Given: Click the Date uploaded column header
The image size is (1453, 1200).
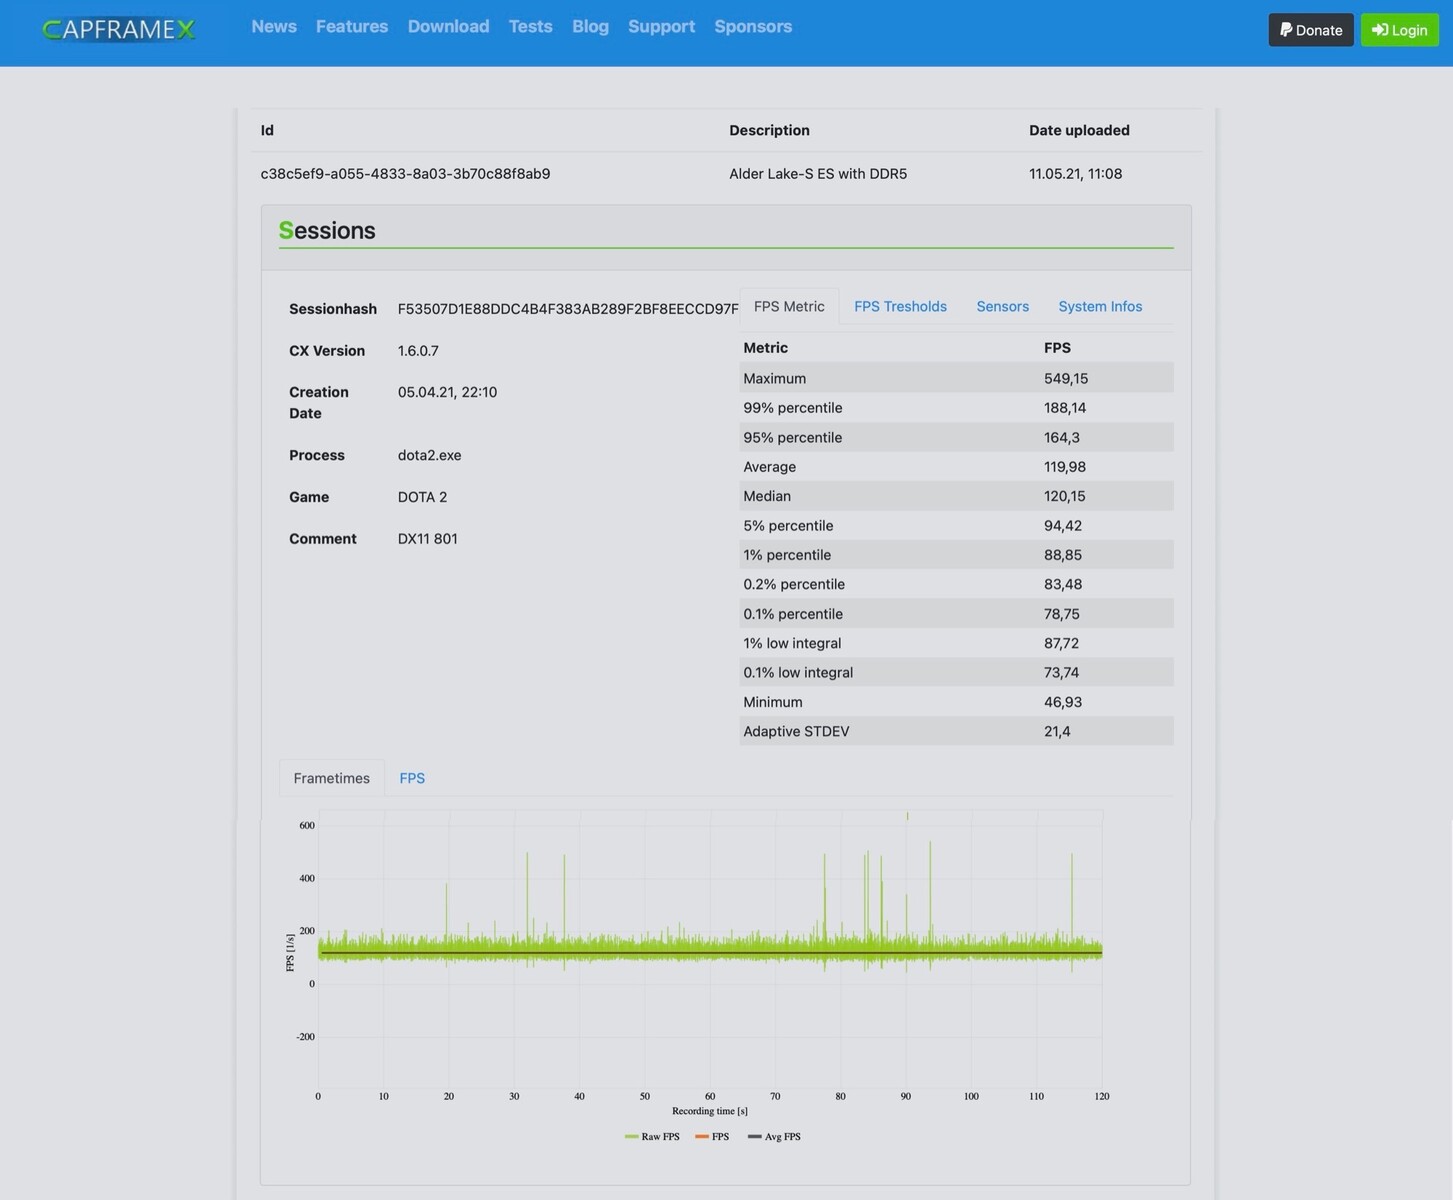Looking at the screenshot, I should coord(1079,130).
